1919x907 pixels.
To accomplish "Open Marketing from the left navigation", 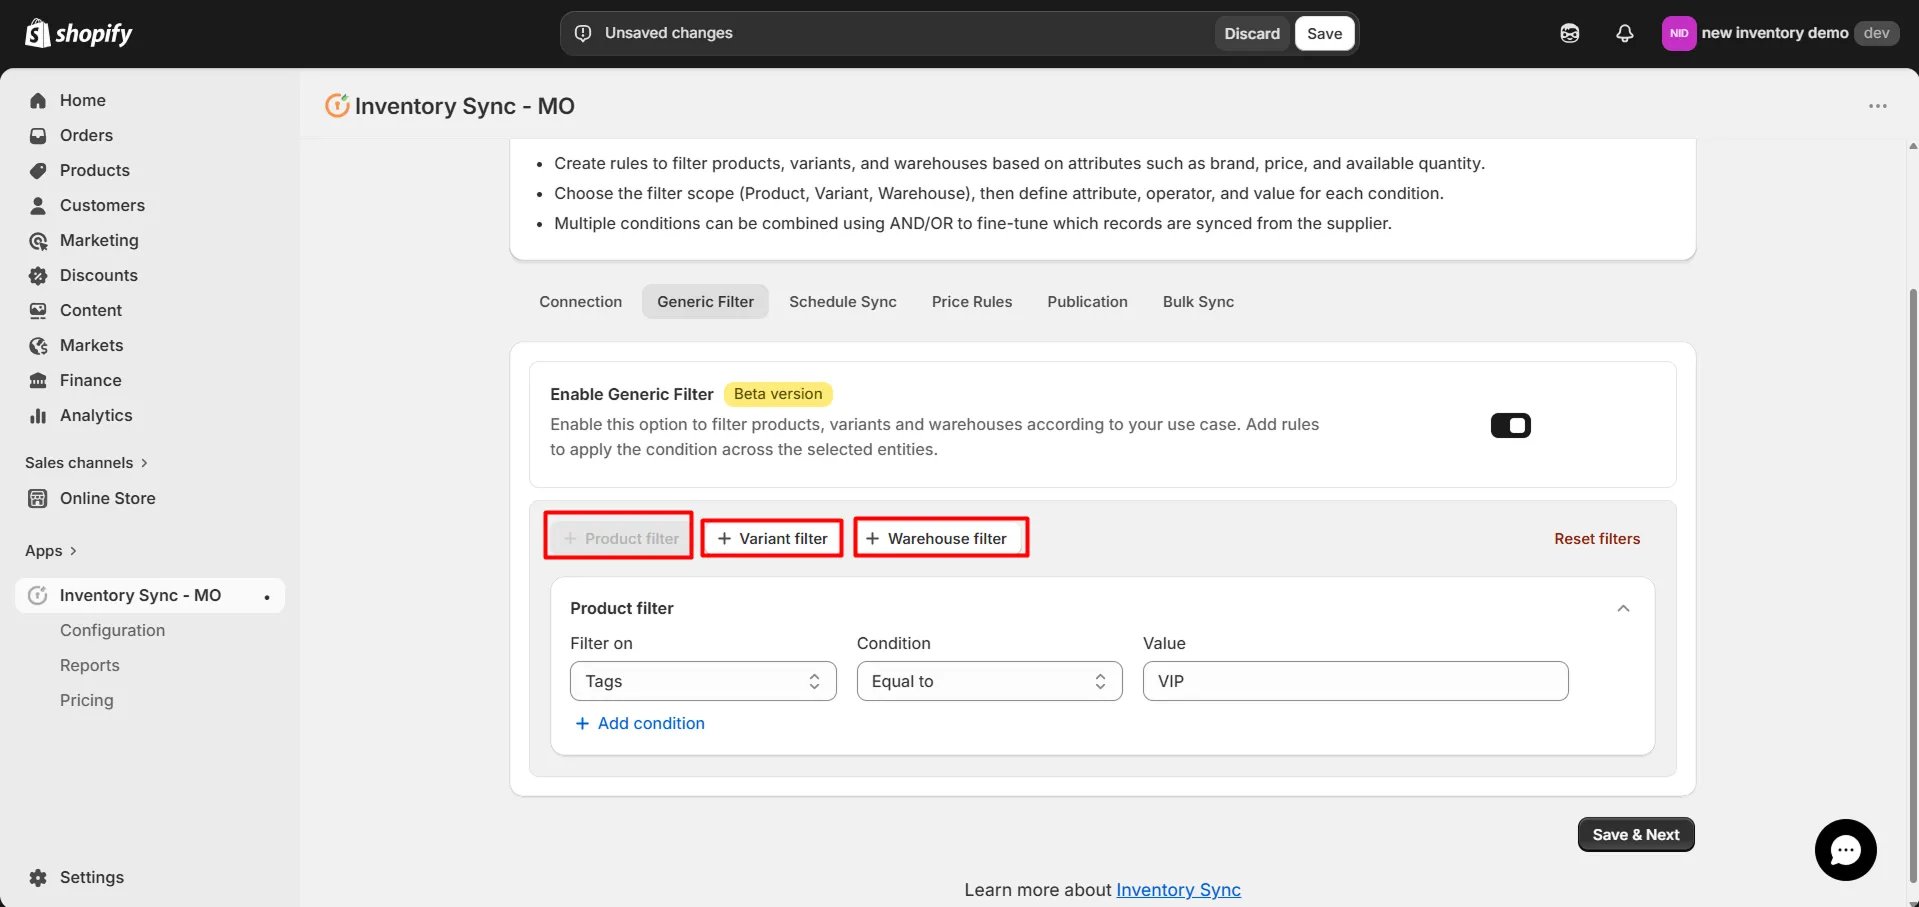I will (x=98, y=240).
